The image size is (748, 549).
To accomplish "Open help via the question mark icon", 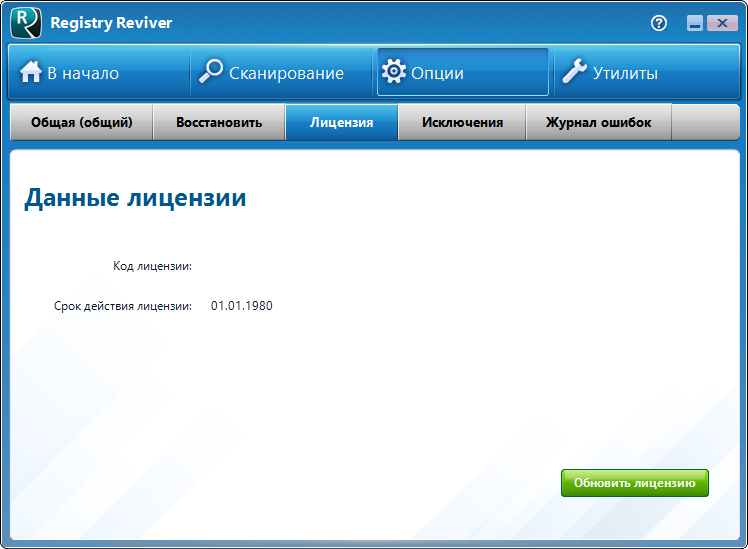I will [659, 23].
